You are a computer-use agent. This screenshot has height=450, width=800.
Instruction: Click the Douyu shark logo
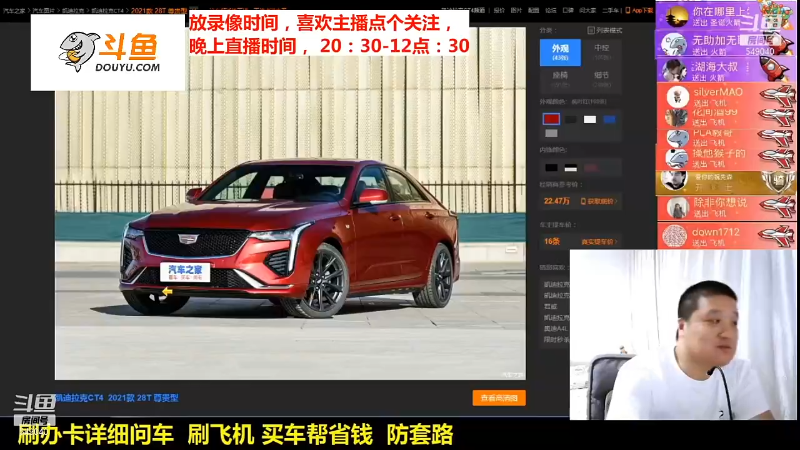[80, 52]
